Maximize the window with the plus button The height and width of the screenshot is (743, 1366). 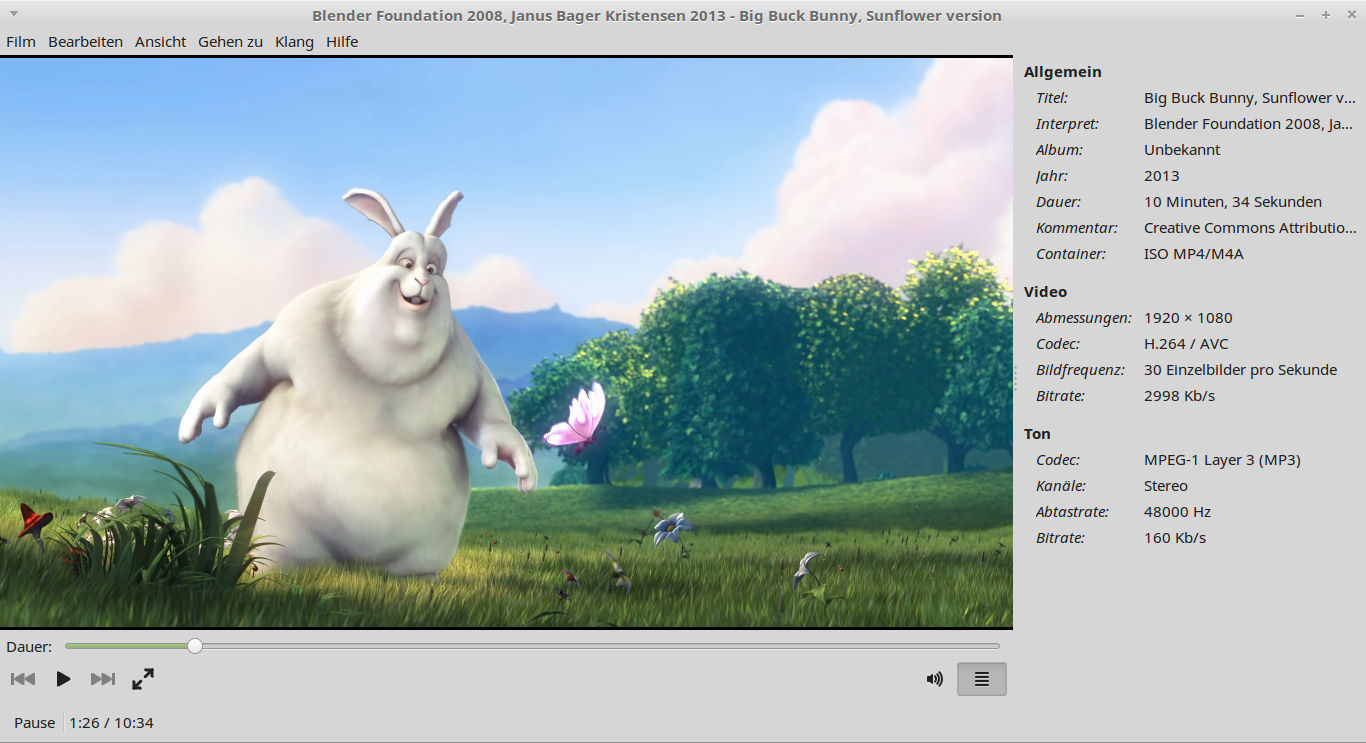pyautogui.click(x=1326, y=15)
